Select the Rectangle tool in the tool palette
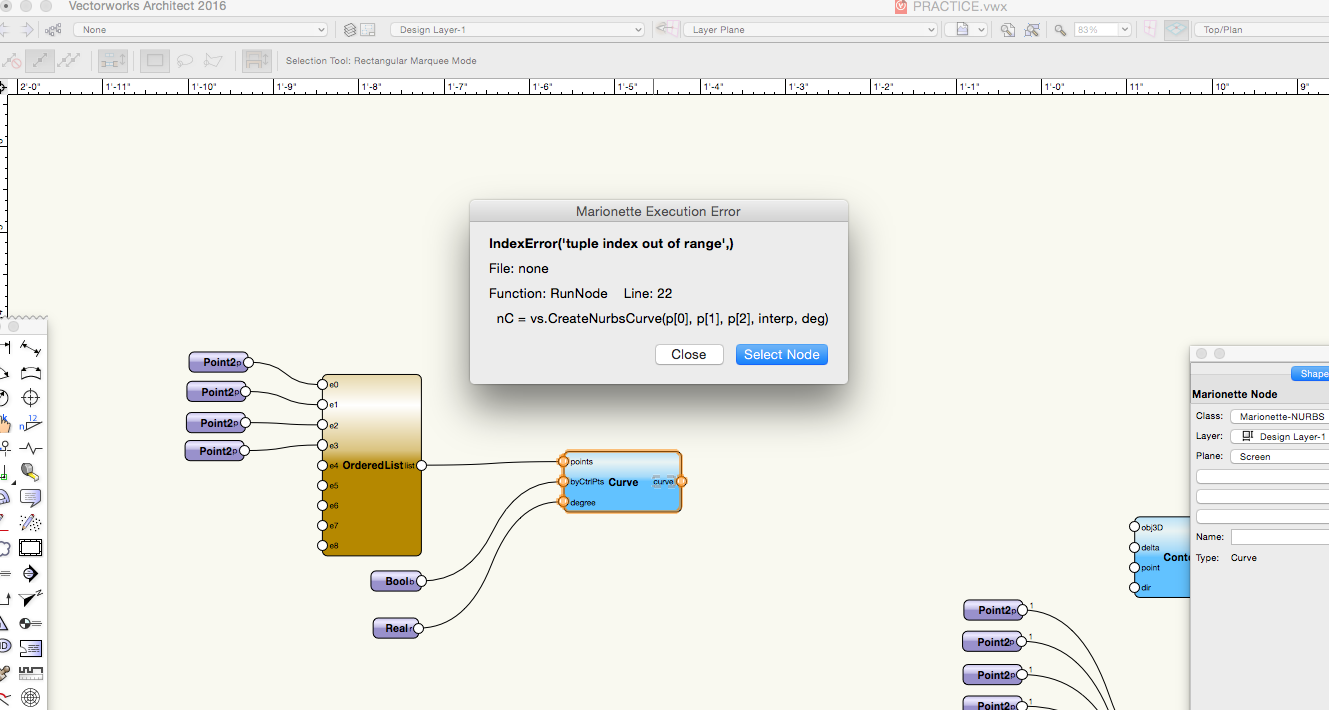 click(x=31, y=547)
